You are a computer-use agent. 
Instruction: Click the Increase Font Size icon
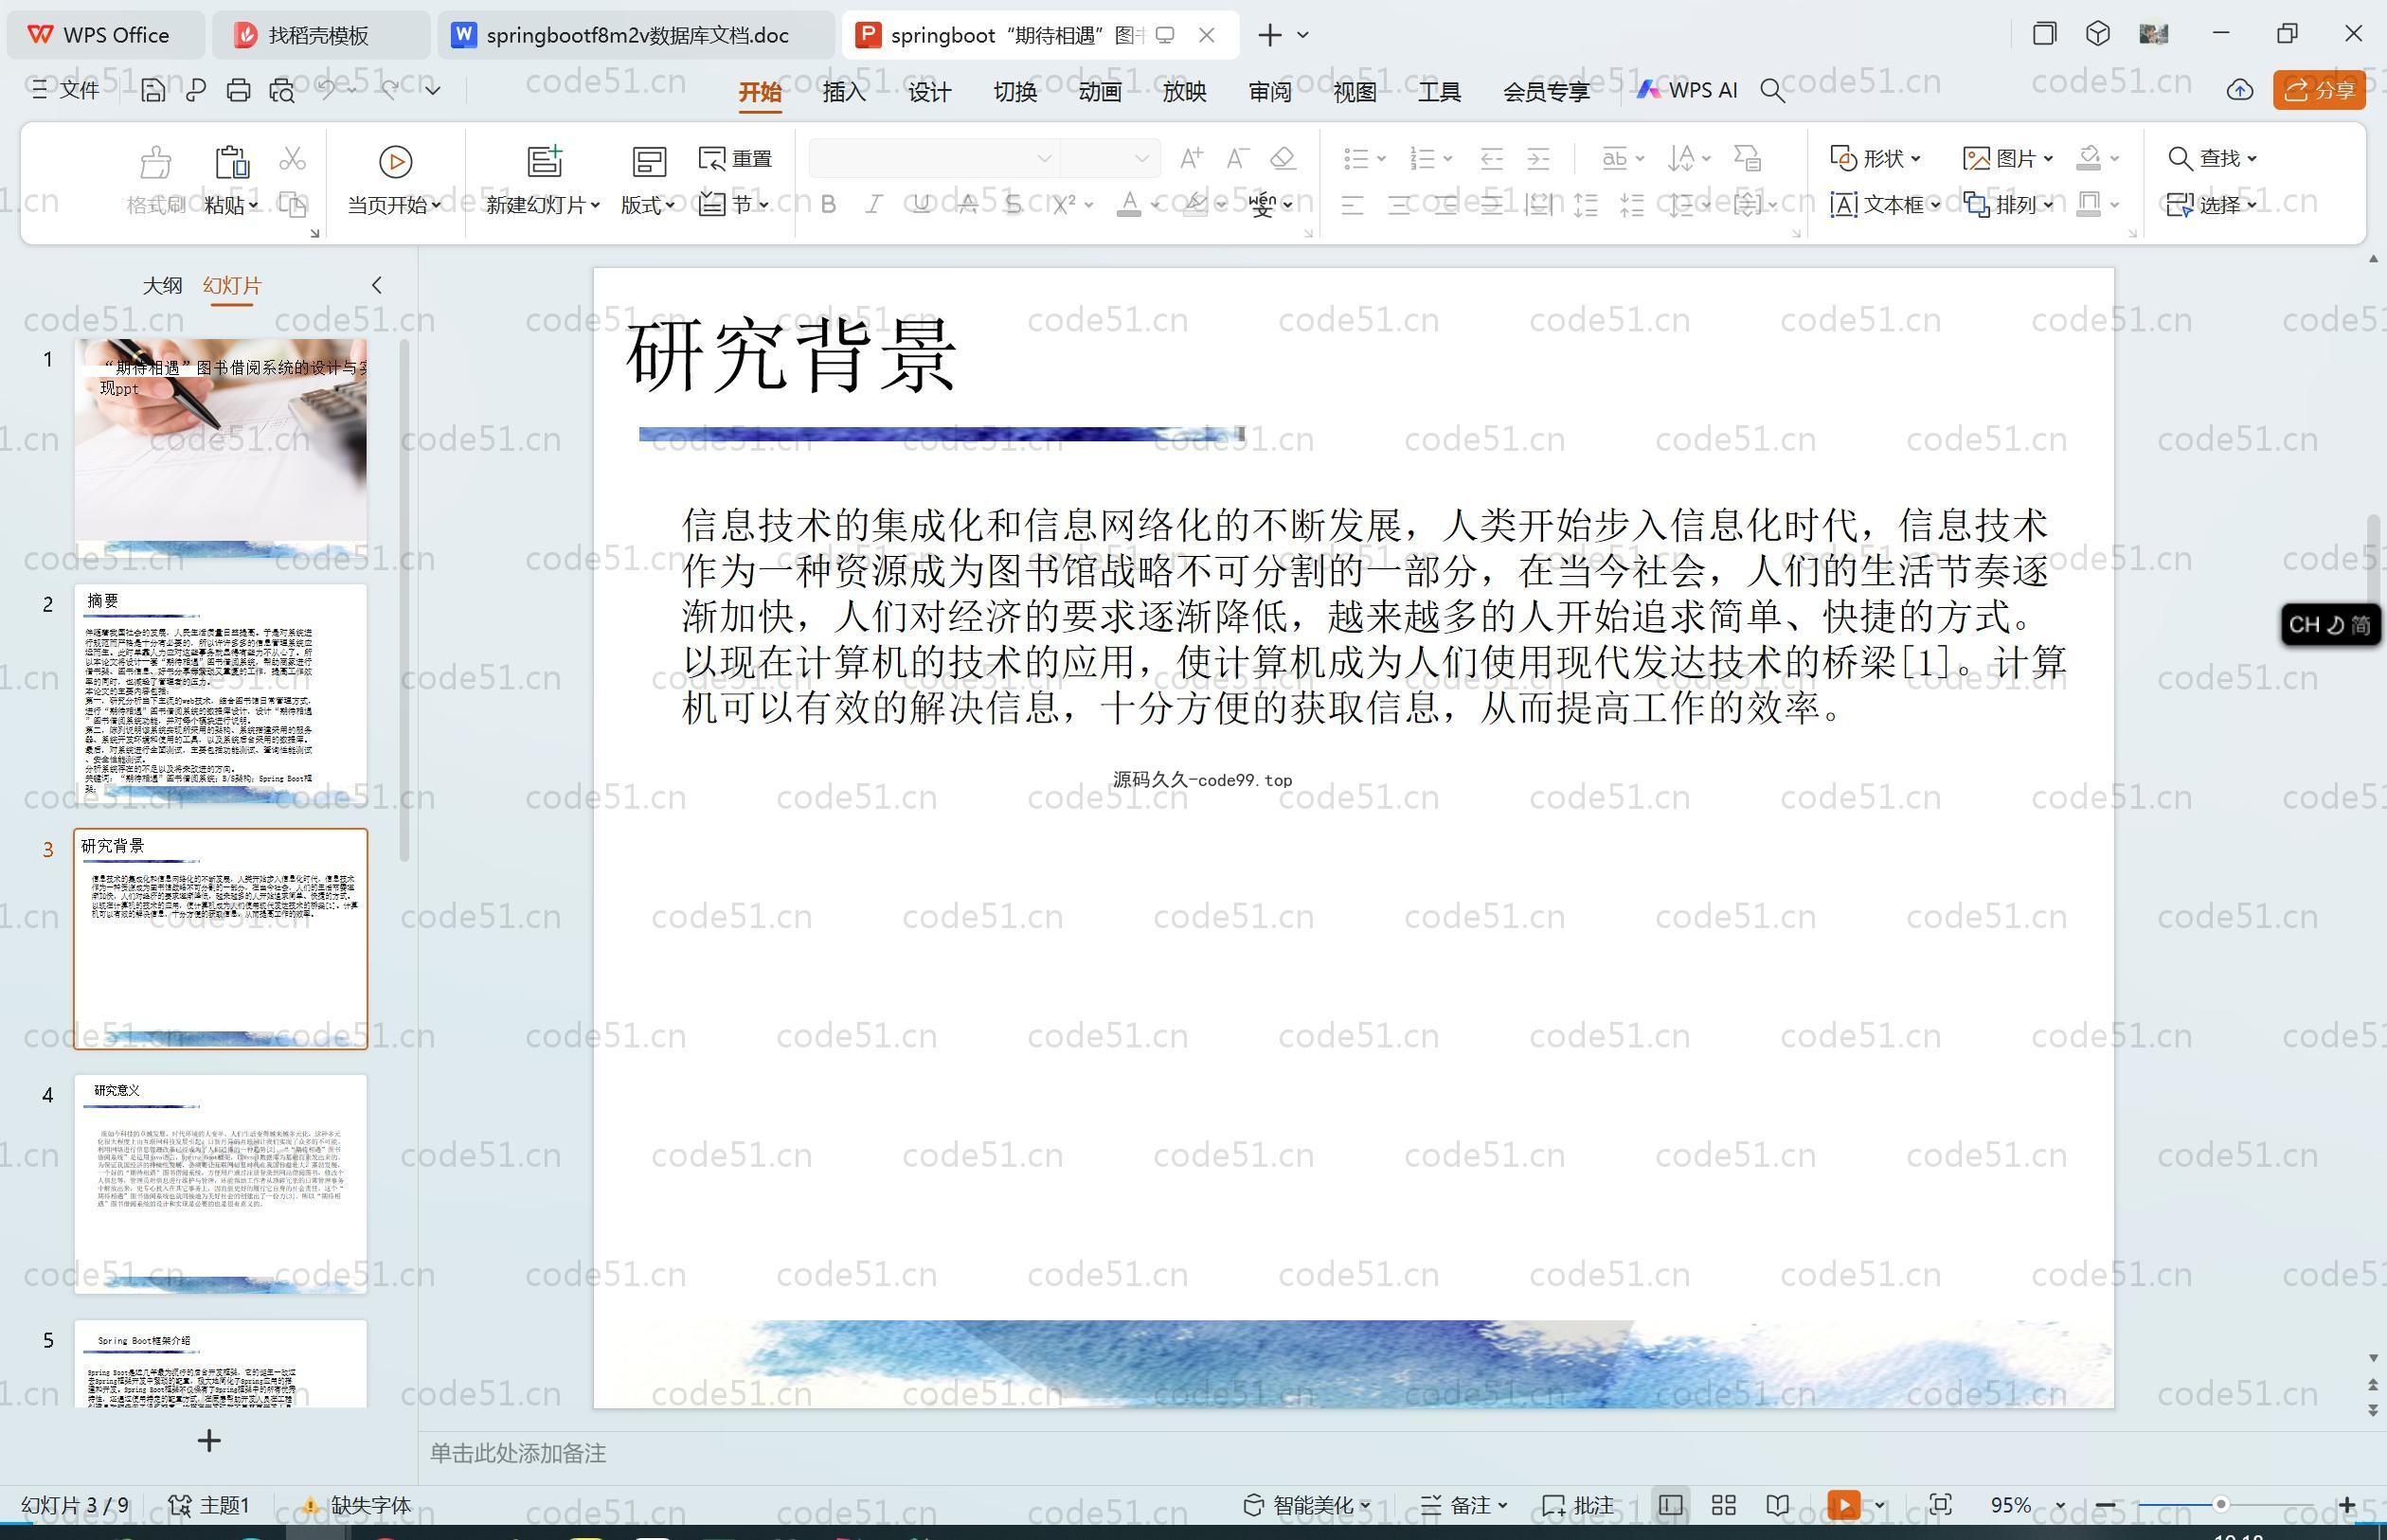coord(1190,158)
